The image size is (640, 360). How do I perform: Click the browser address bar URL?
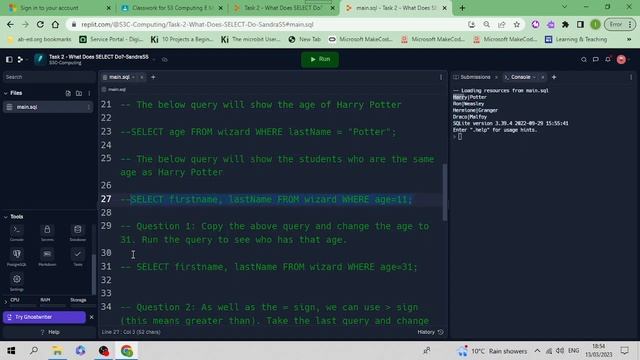[x=197, y=24]
